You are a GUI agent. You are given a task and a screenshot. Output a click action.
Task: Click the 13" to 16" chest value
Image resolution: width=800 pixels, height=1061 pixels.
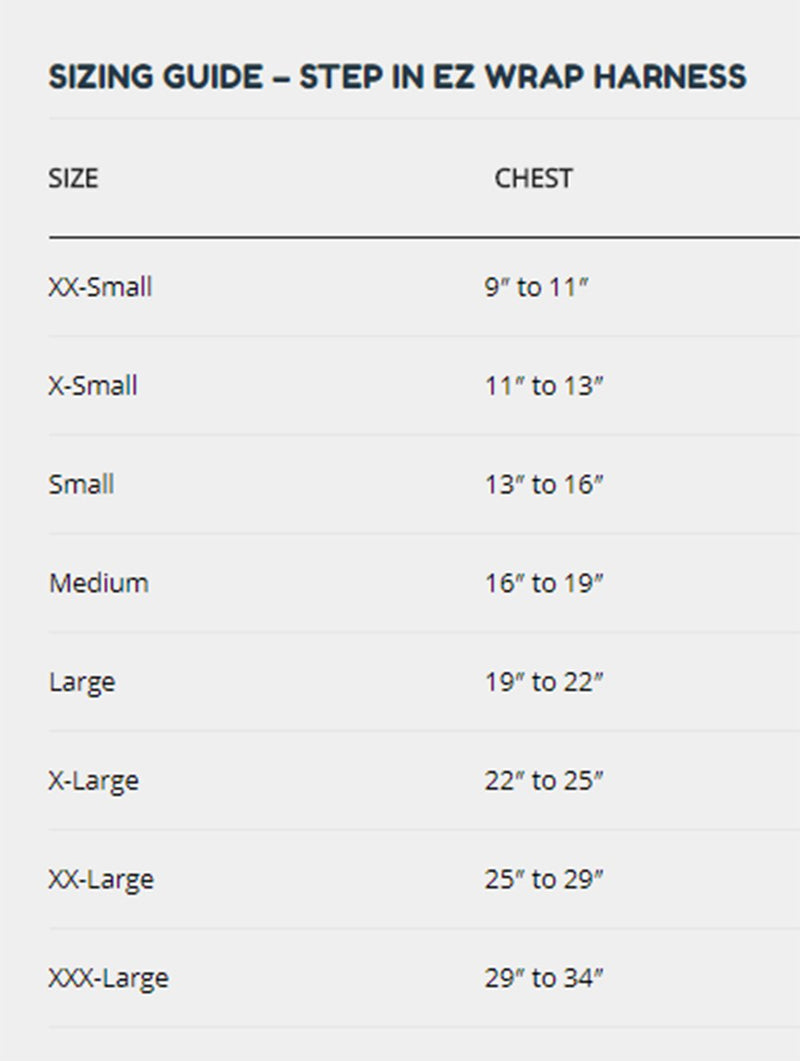(x=543, y=484)
